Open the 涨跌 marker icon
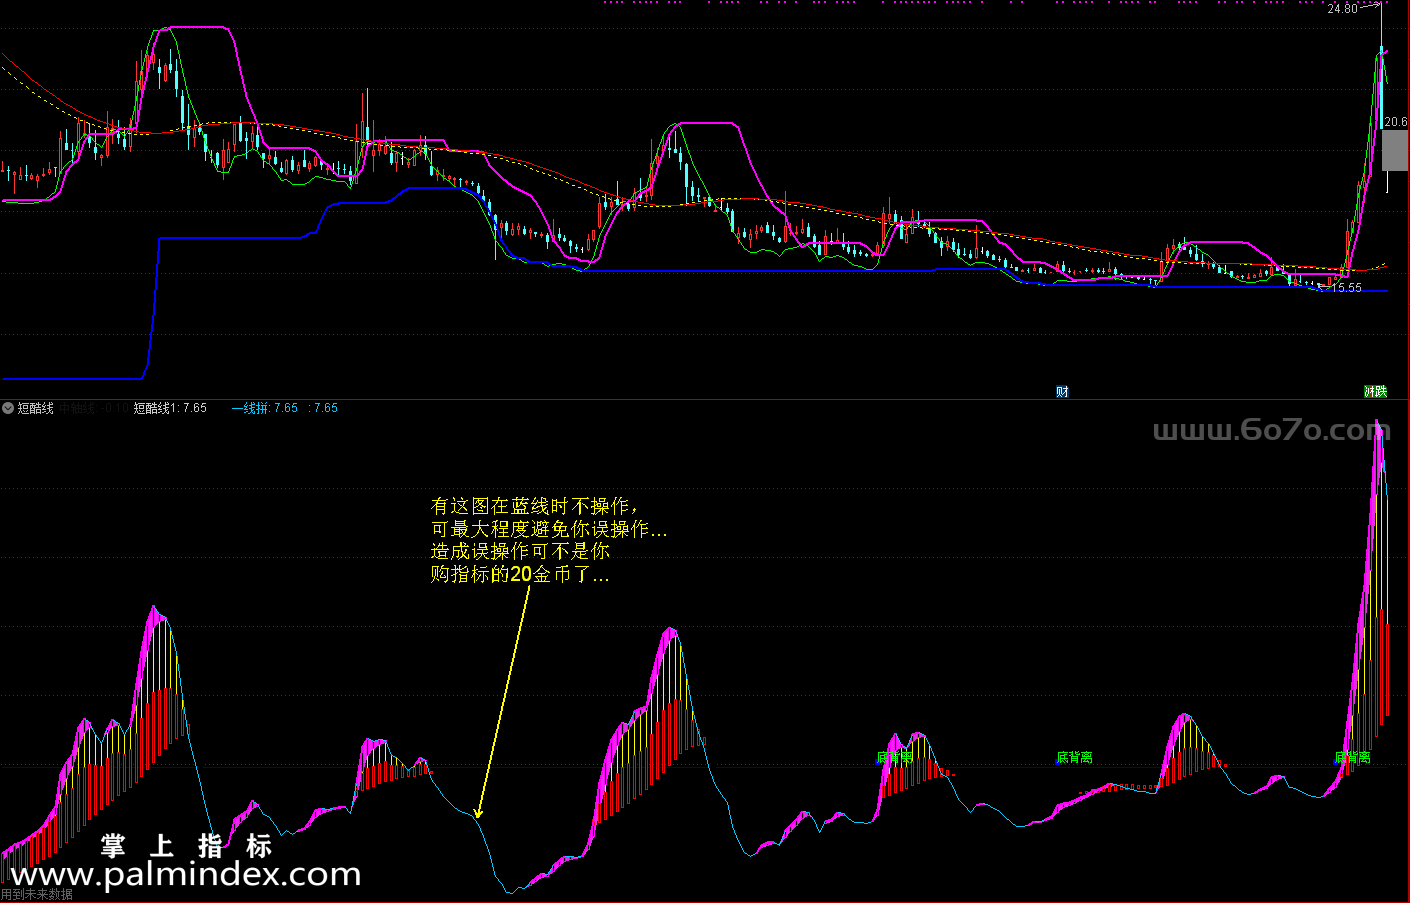The image size is (1410, 903). tap(1376, 392)
